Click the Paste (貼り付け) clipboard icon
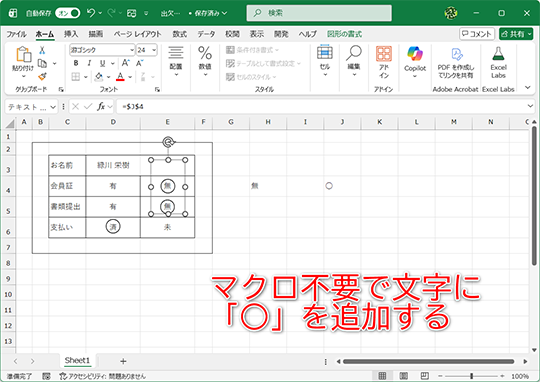This screenshot has height=382, width=540. point(23,54)
